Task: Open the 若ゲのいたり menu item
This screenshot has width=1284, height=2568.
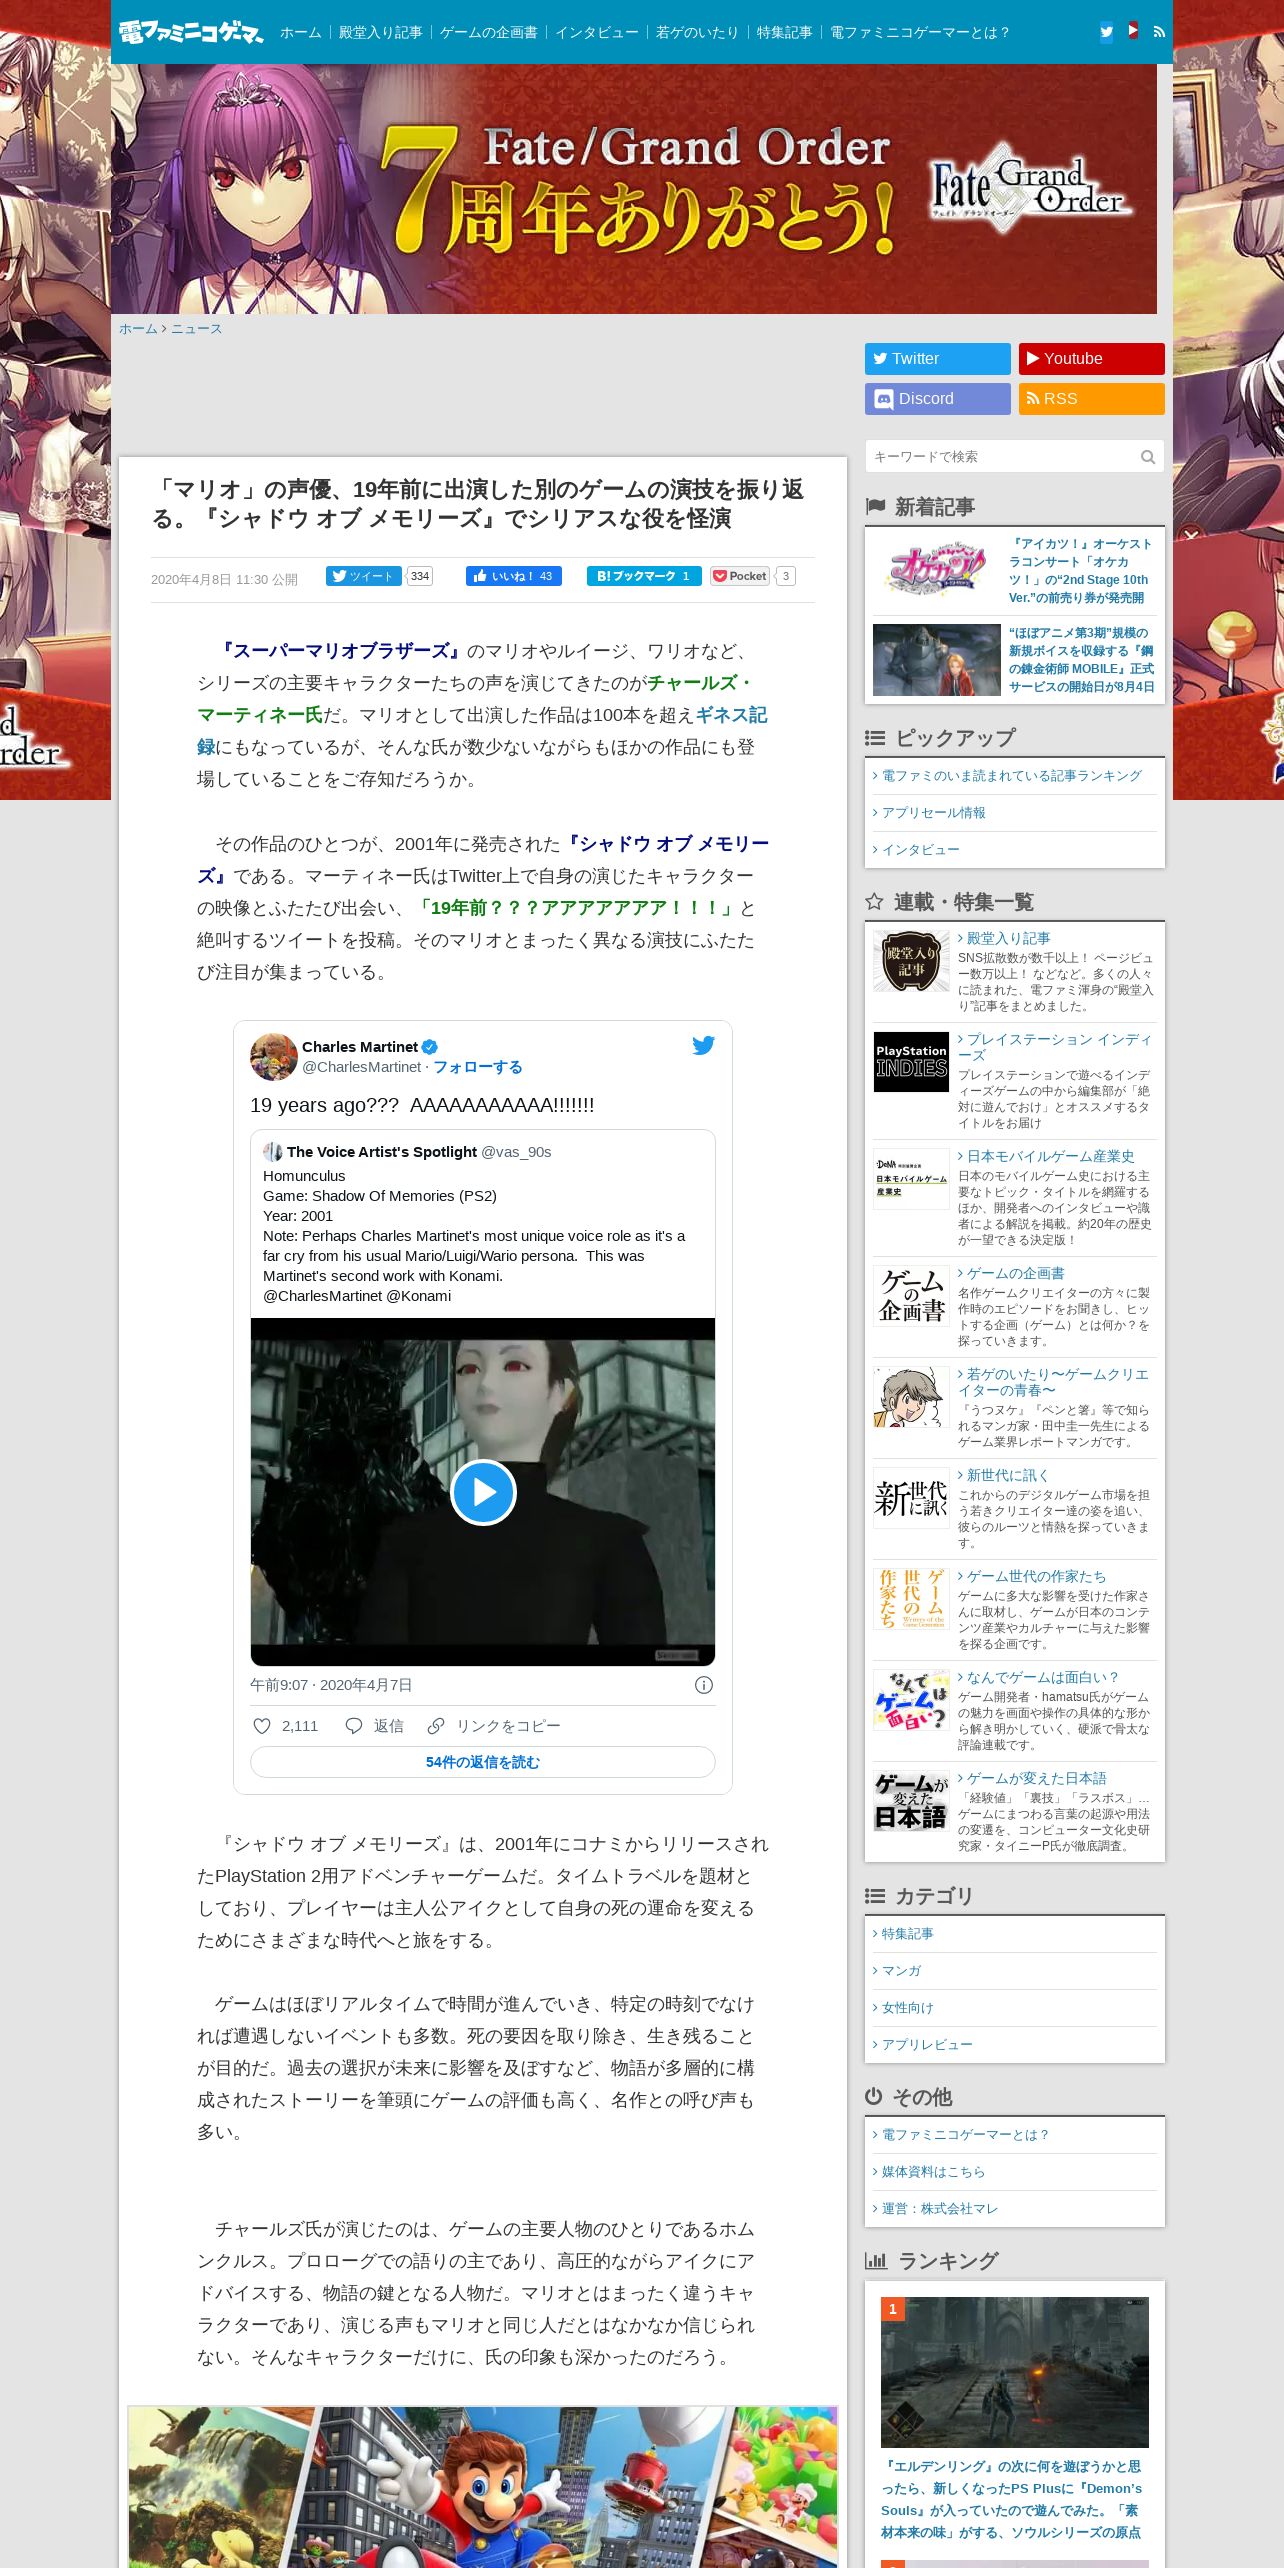Action: [x=698, y=32]
